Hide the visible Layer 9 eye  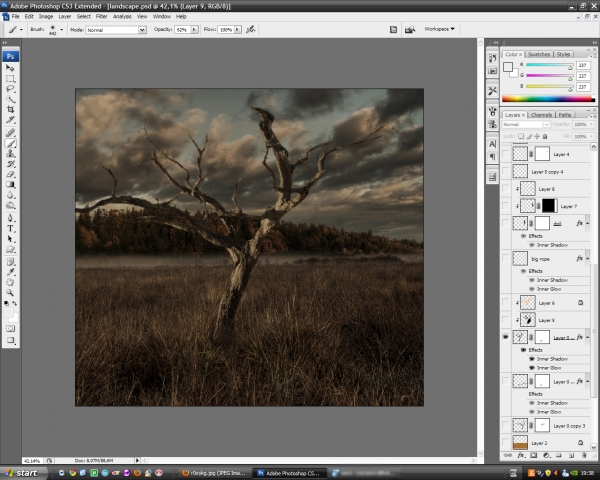pyautogui.click(x=505, y=337)
